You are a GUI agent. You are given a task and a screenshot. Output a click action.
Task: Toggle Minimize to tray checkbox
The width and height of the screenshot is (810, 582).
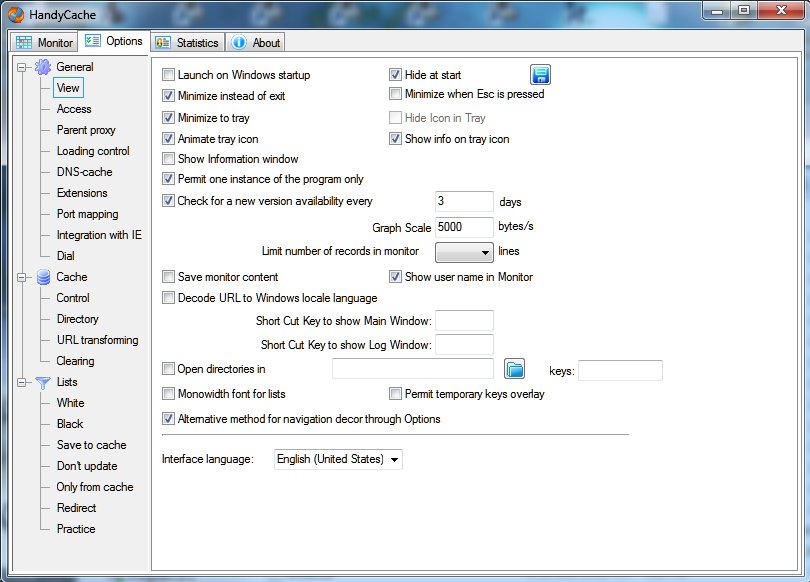(x=168, y=118)
